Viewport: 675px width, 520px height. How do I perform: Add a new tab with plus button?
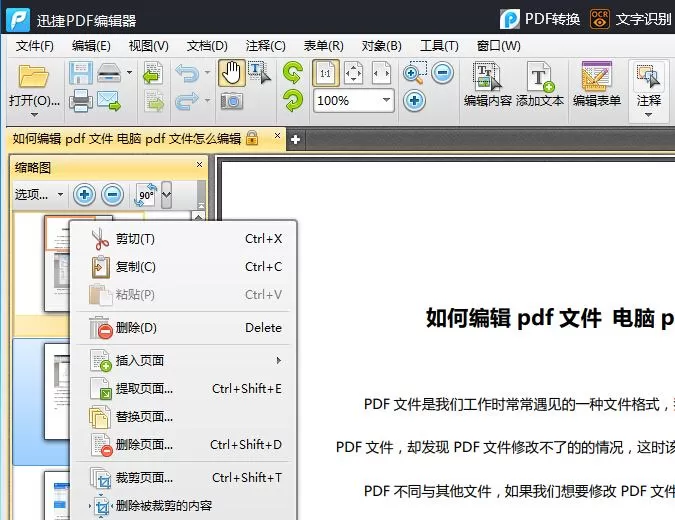295,139
